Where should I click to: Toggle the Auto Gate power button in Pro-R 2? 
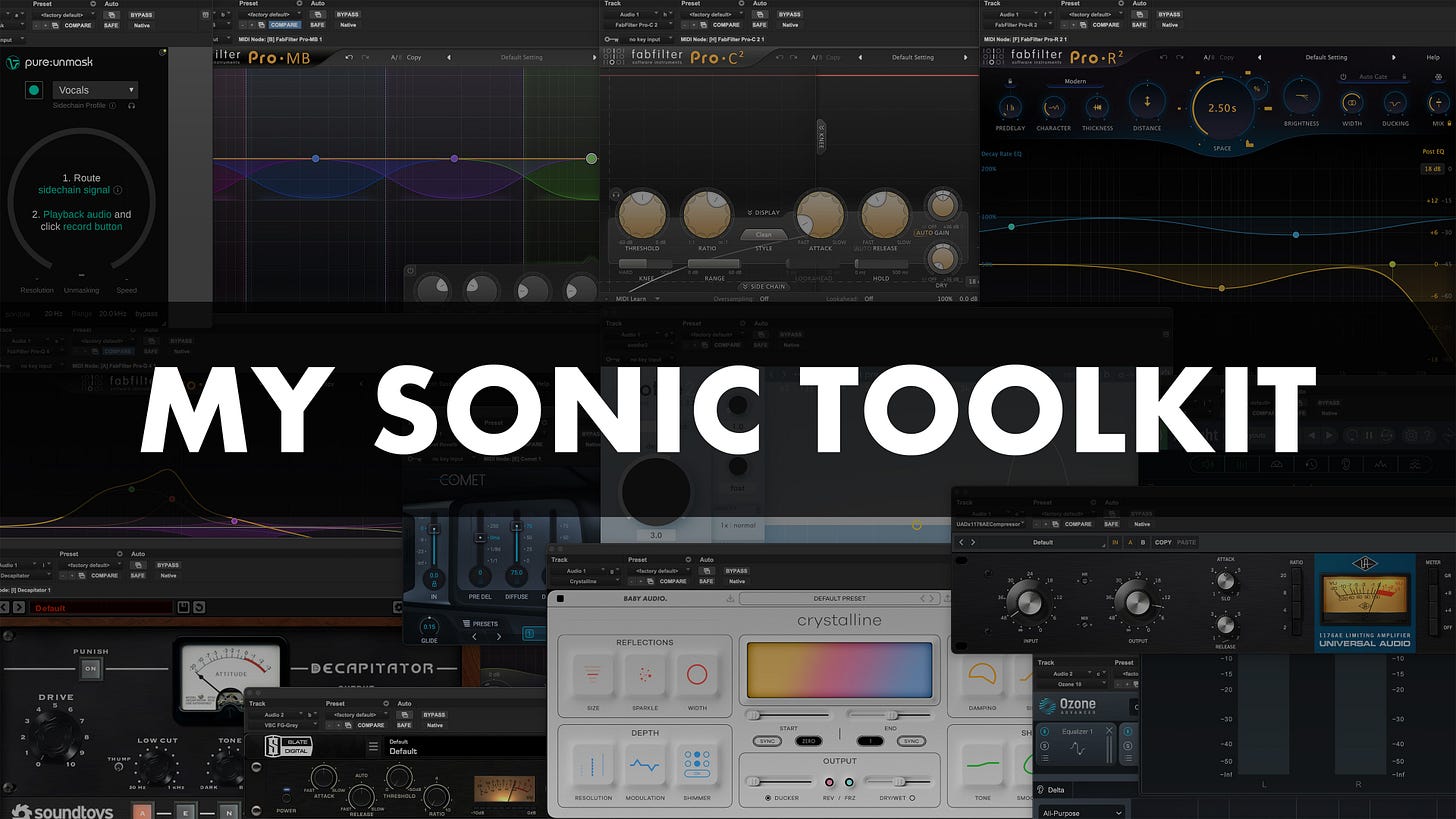[x=1344, y=76]
